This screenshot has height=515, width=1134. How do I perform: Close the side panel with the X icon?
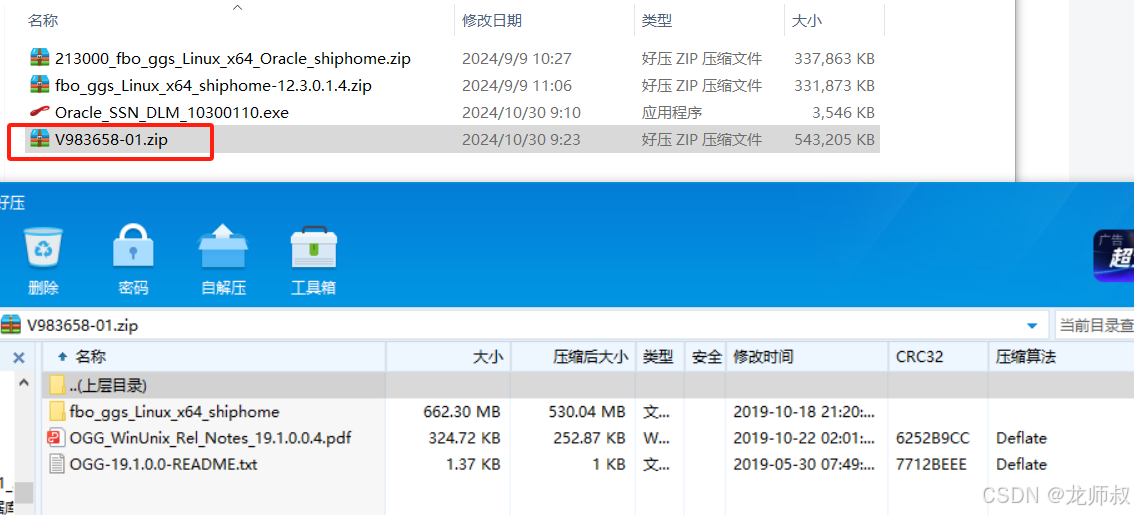point(20,357)
